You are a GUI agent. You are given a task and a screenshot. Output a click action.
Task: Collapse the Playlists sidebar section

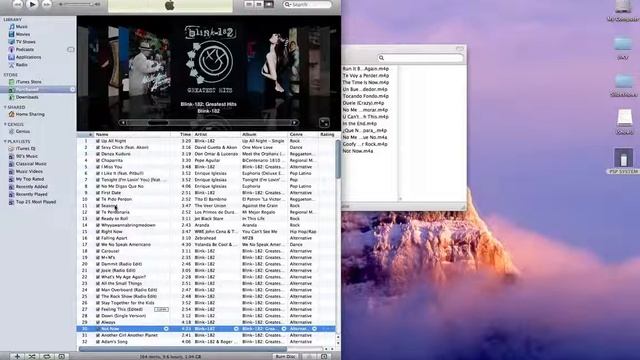5,141
